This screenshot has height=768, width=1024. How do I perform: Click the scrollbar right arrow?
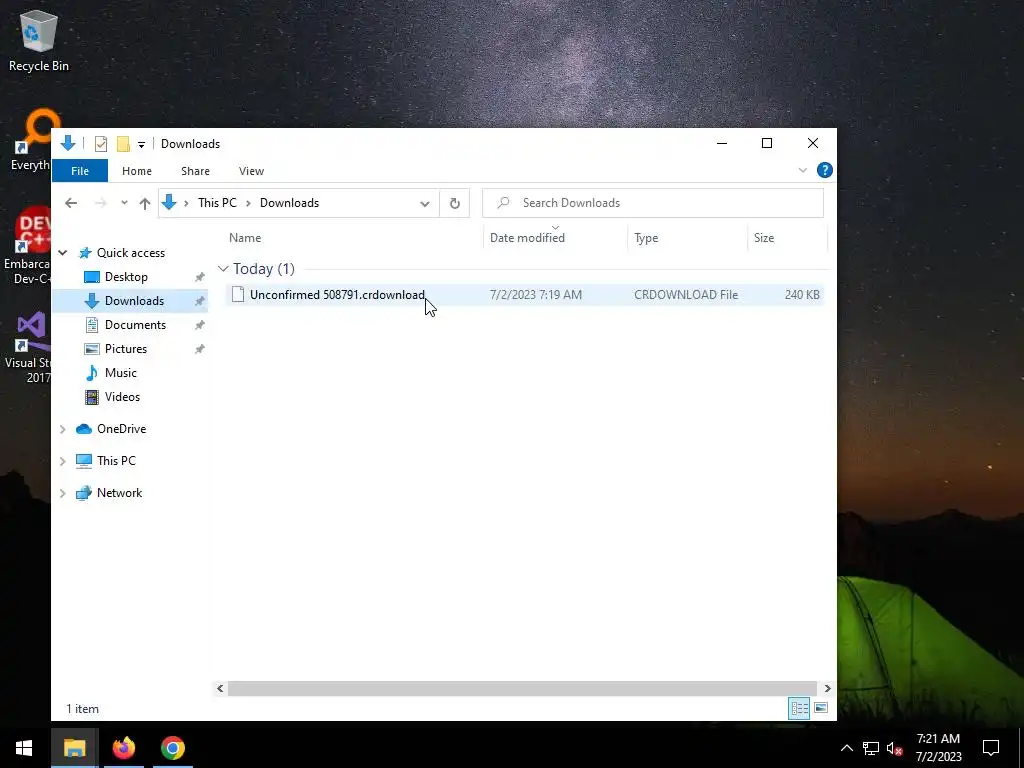coord(827,688)
